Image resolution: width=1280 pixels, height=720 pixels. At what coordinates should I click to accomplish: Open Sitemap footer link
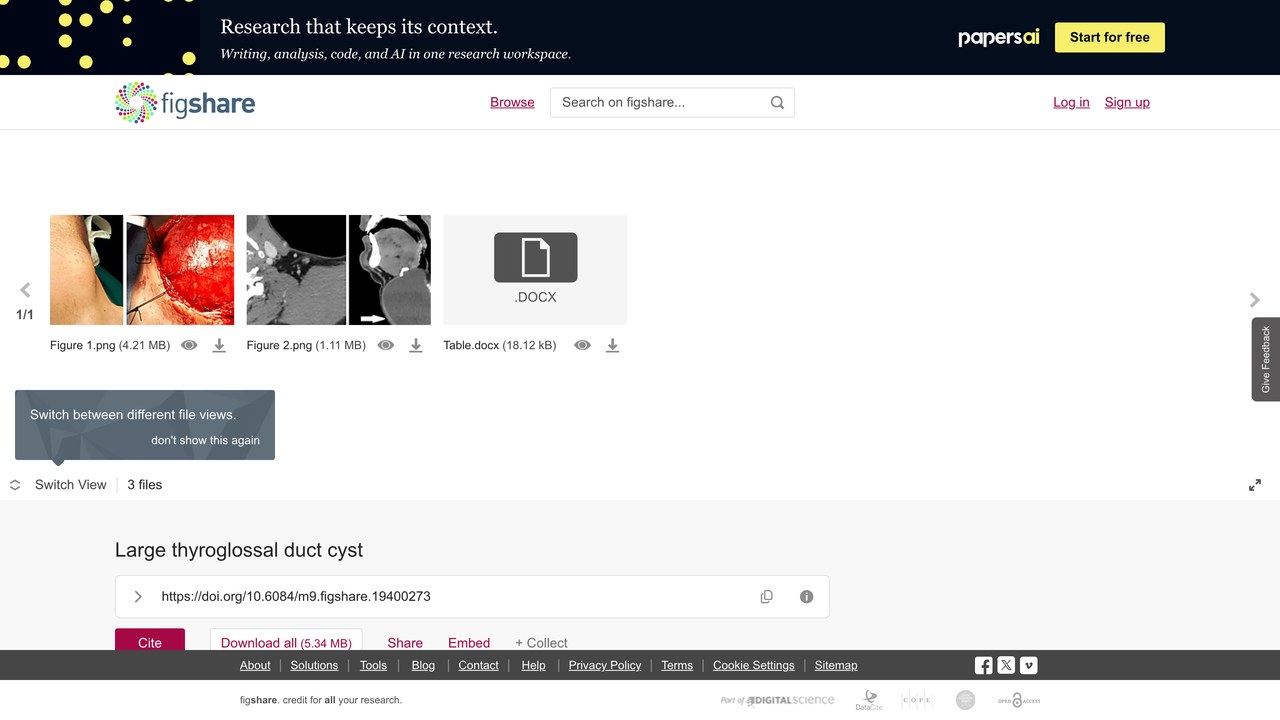coord(836,665)
